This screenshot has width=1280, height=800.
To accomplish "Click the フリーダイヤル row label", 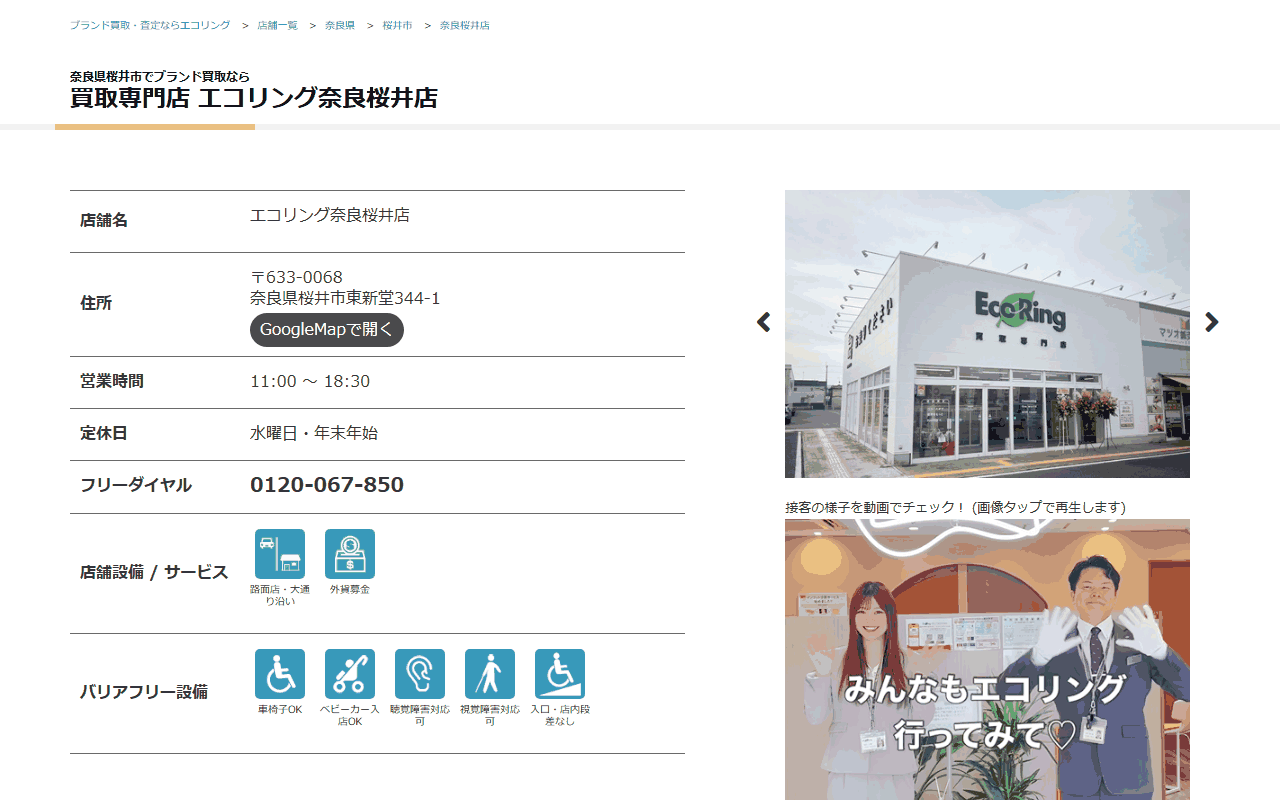I will 136,485.
